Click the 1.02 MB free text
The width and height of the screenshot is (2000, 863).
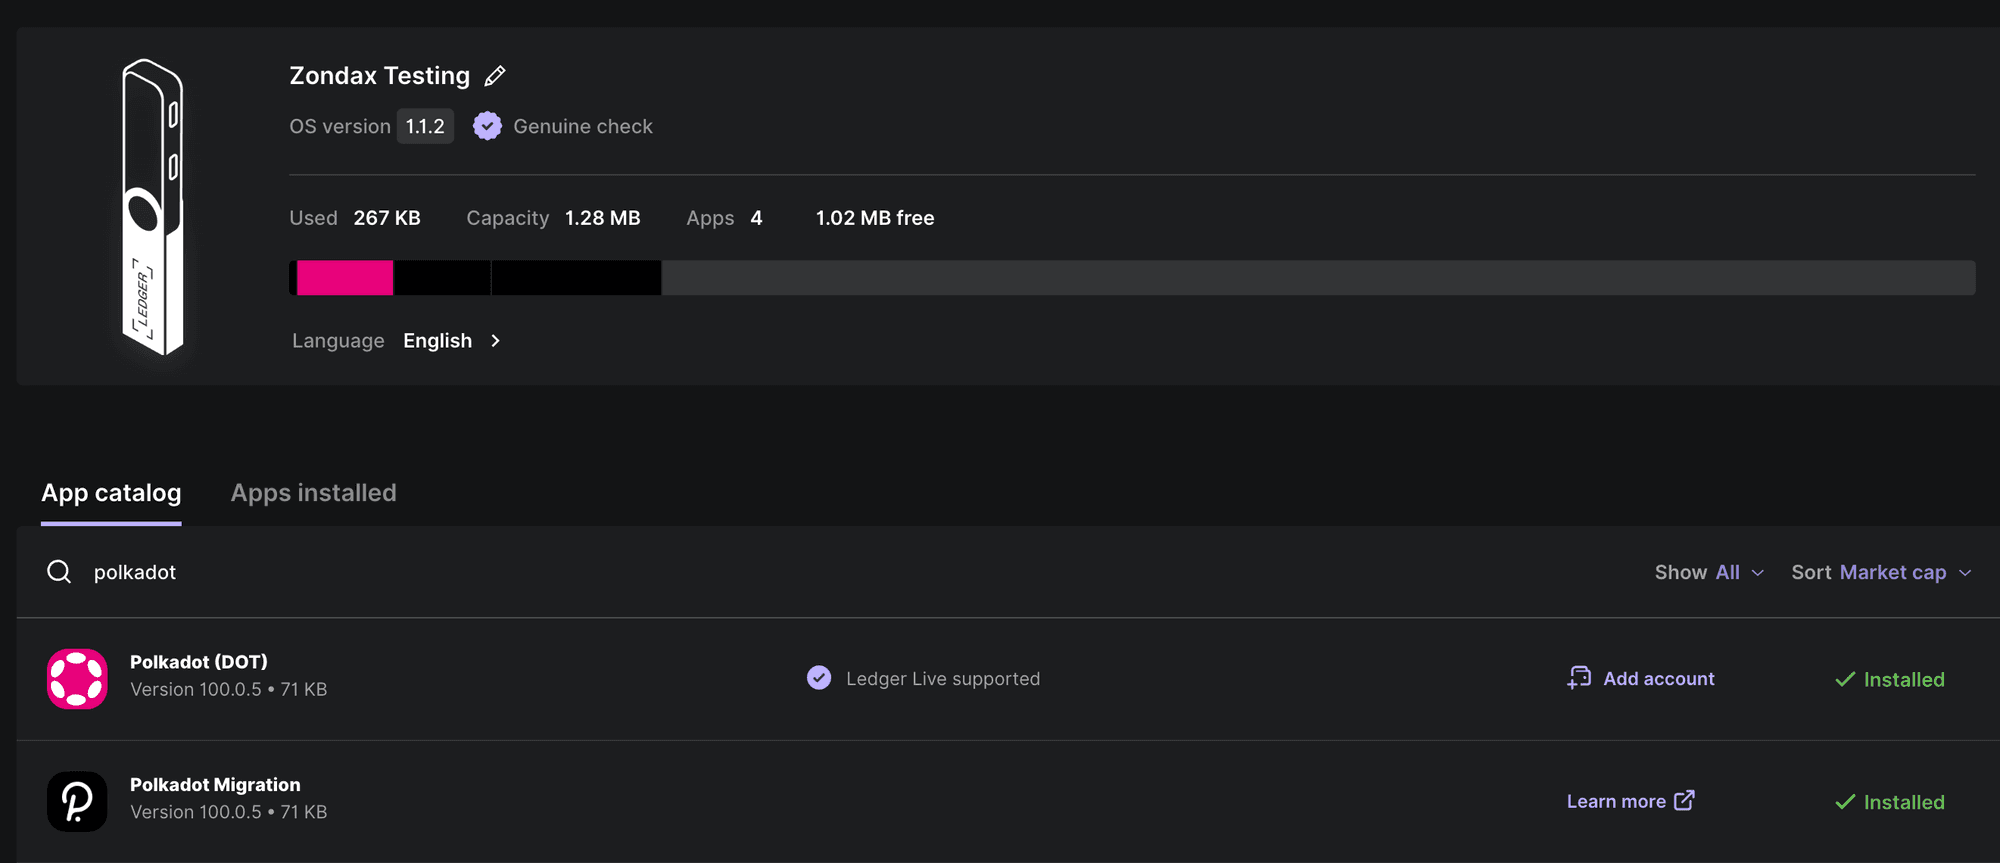tap(875, 218)
